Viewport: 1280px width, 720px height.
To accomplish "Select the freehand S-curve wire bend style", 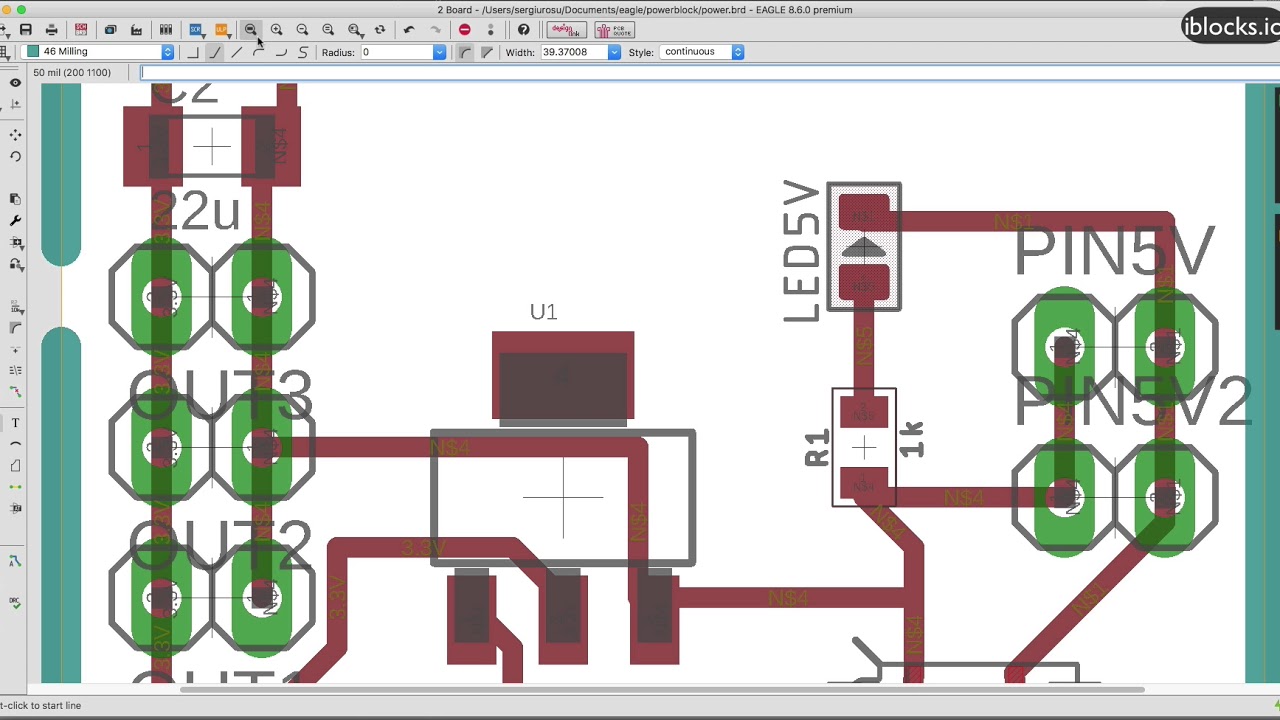I will coord(303,52).
